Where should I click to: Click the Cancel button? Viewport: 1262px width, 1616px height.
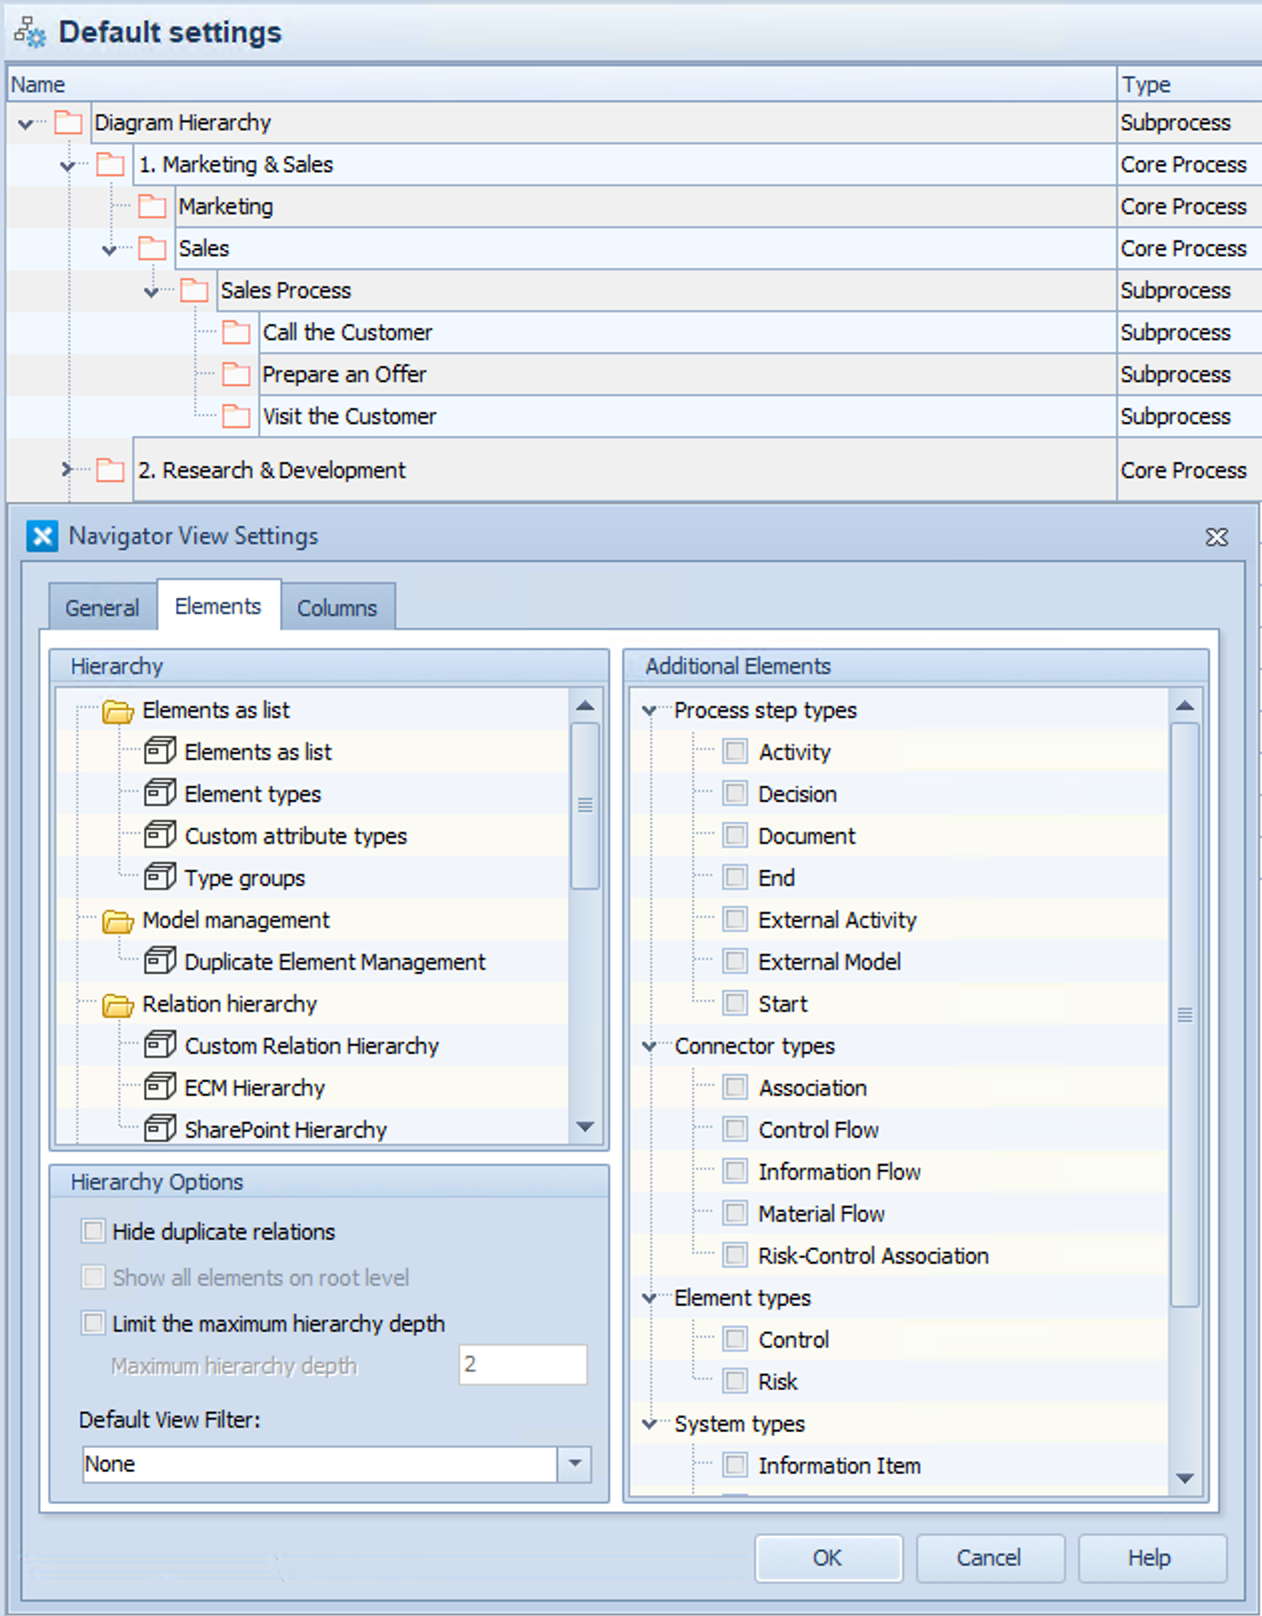point(989,1558)
